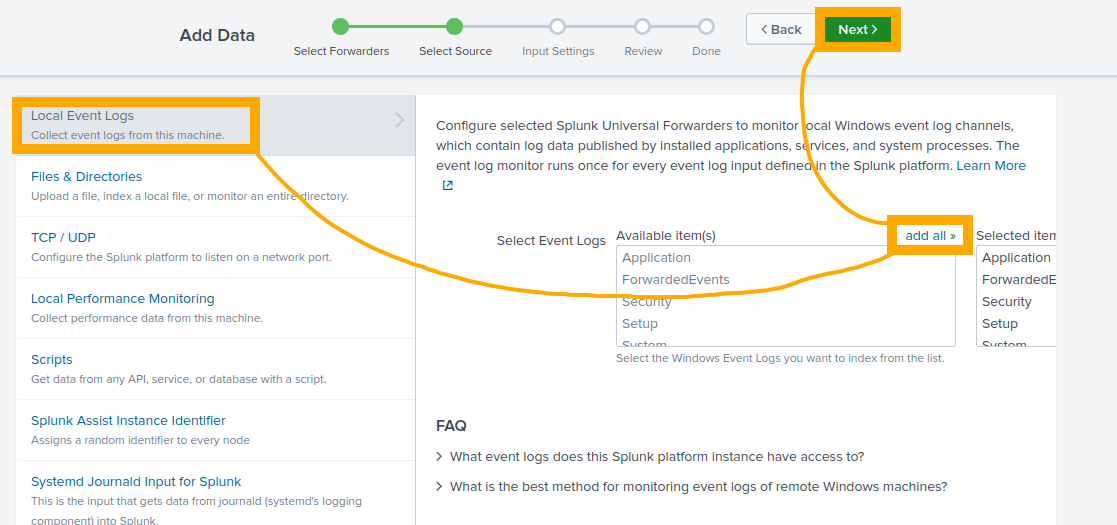Pick Application in Available items list
Image resolution: width=1117 pixels, height=525 pixels.
[785, 258]
